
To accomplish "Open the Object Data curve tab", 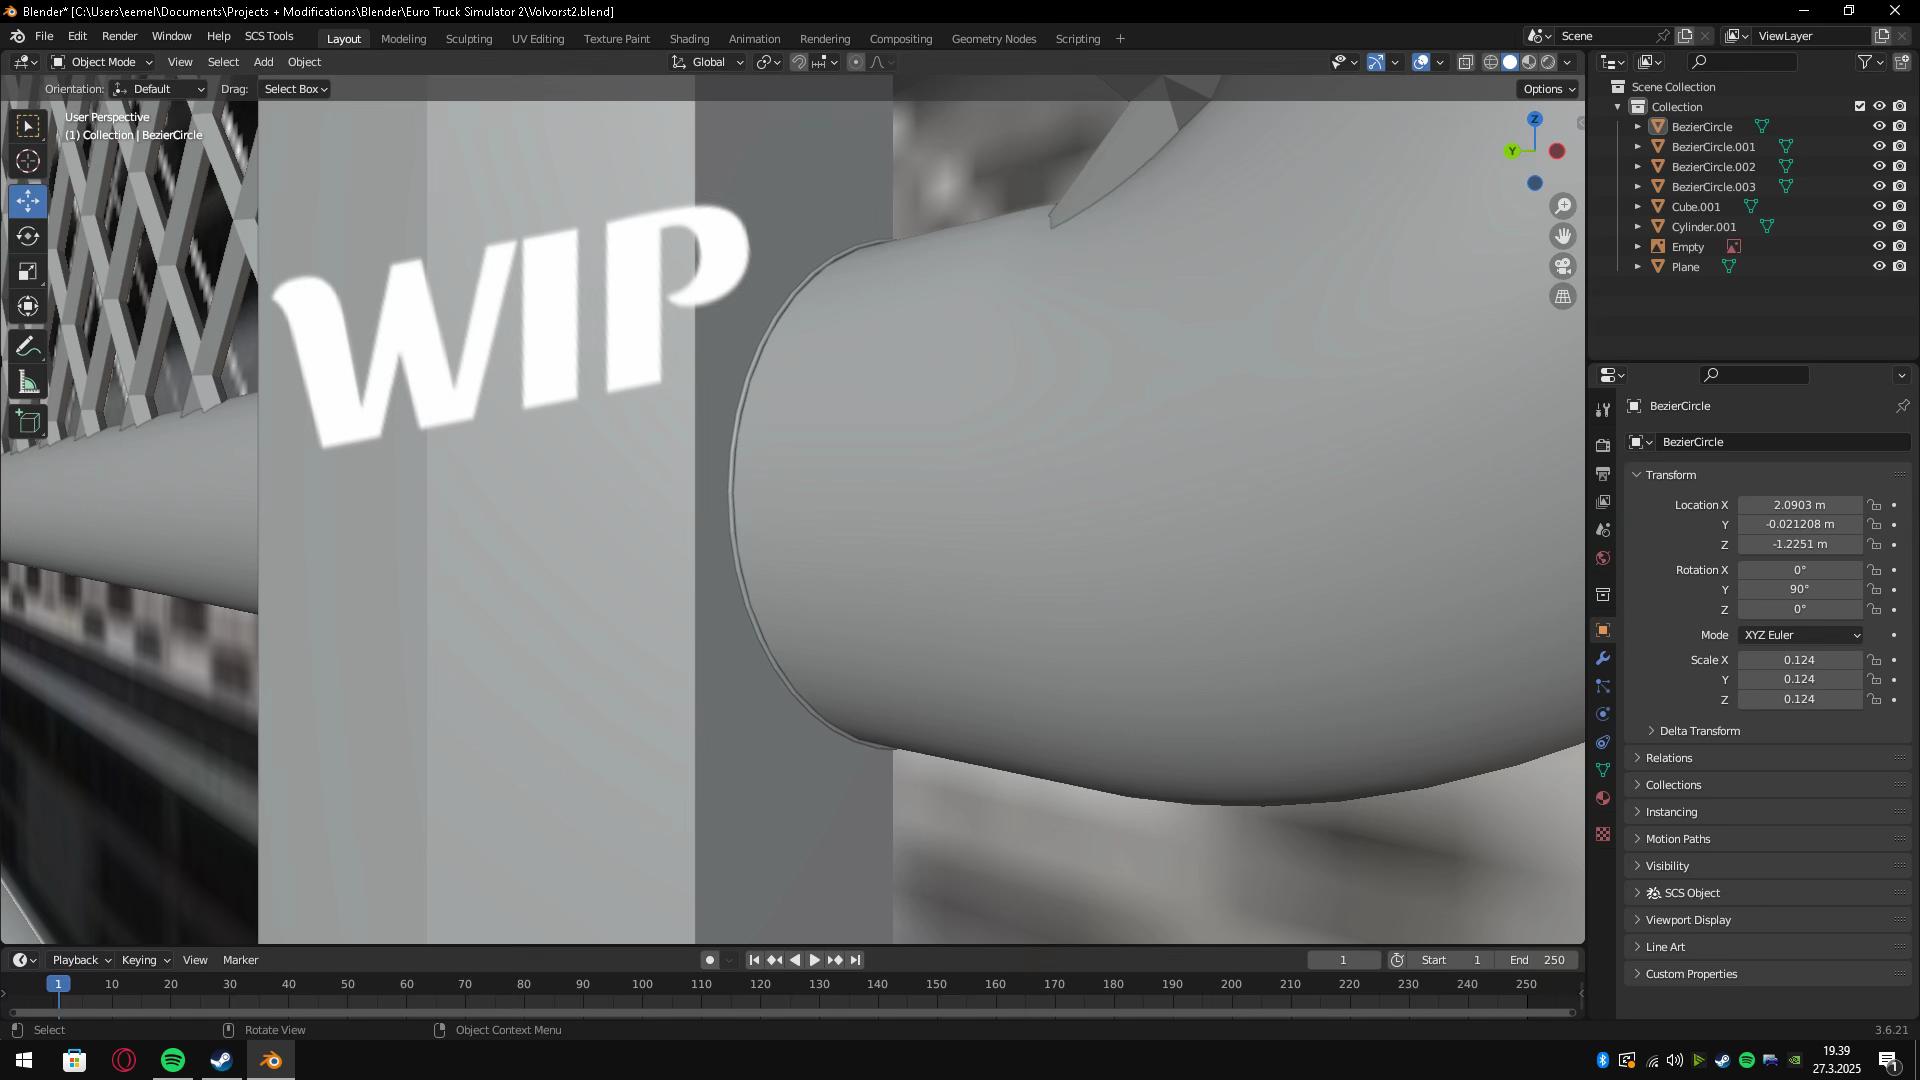I will pyautogui.click(x=1603, y=770).
